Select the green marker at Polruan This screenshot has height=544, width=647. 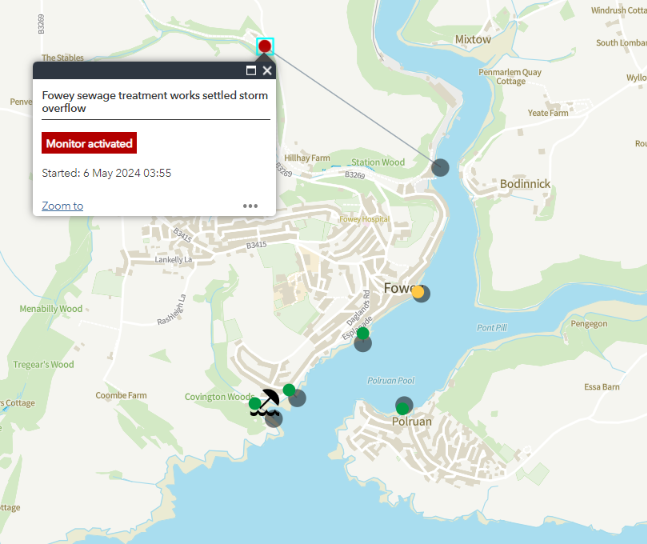pyautogui.click(x=402, y=409)
